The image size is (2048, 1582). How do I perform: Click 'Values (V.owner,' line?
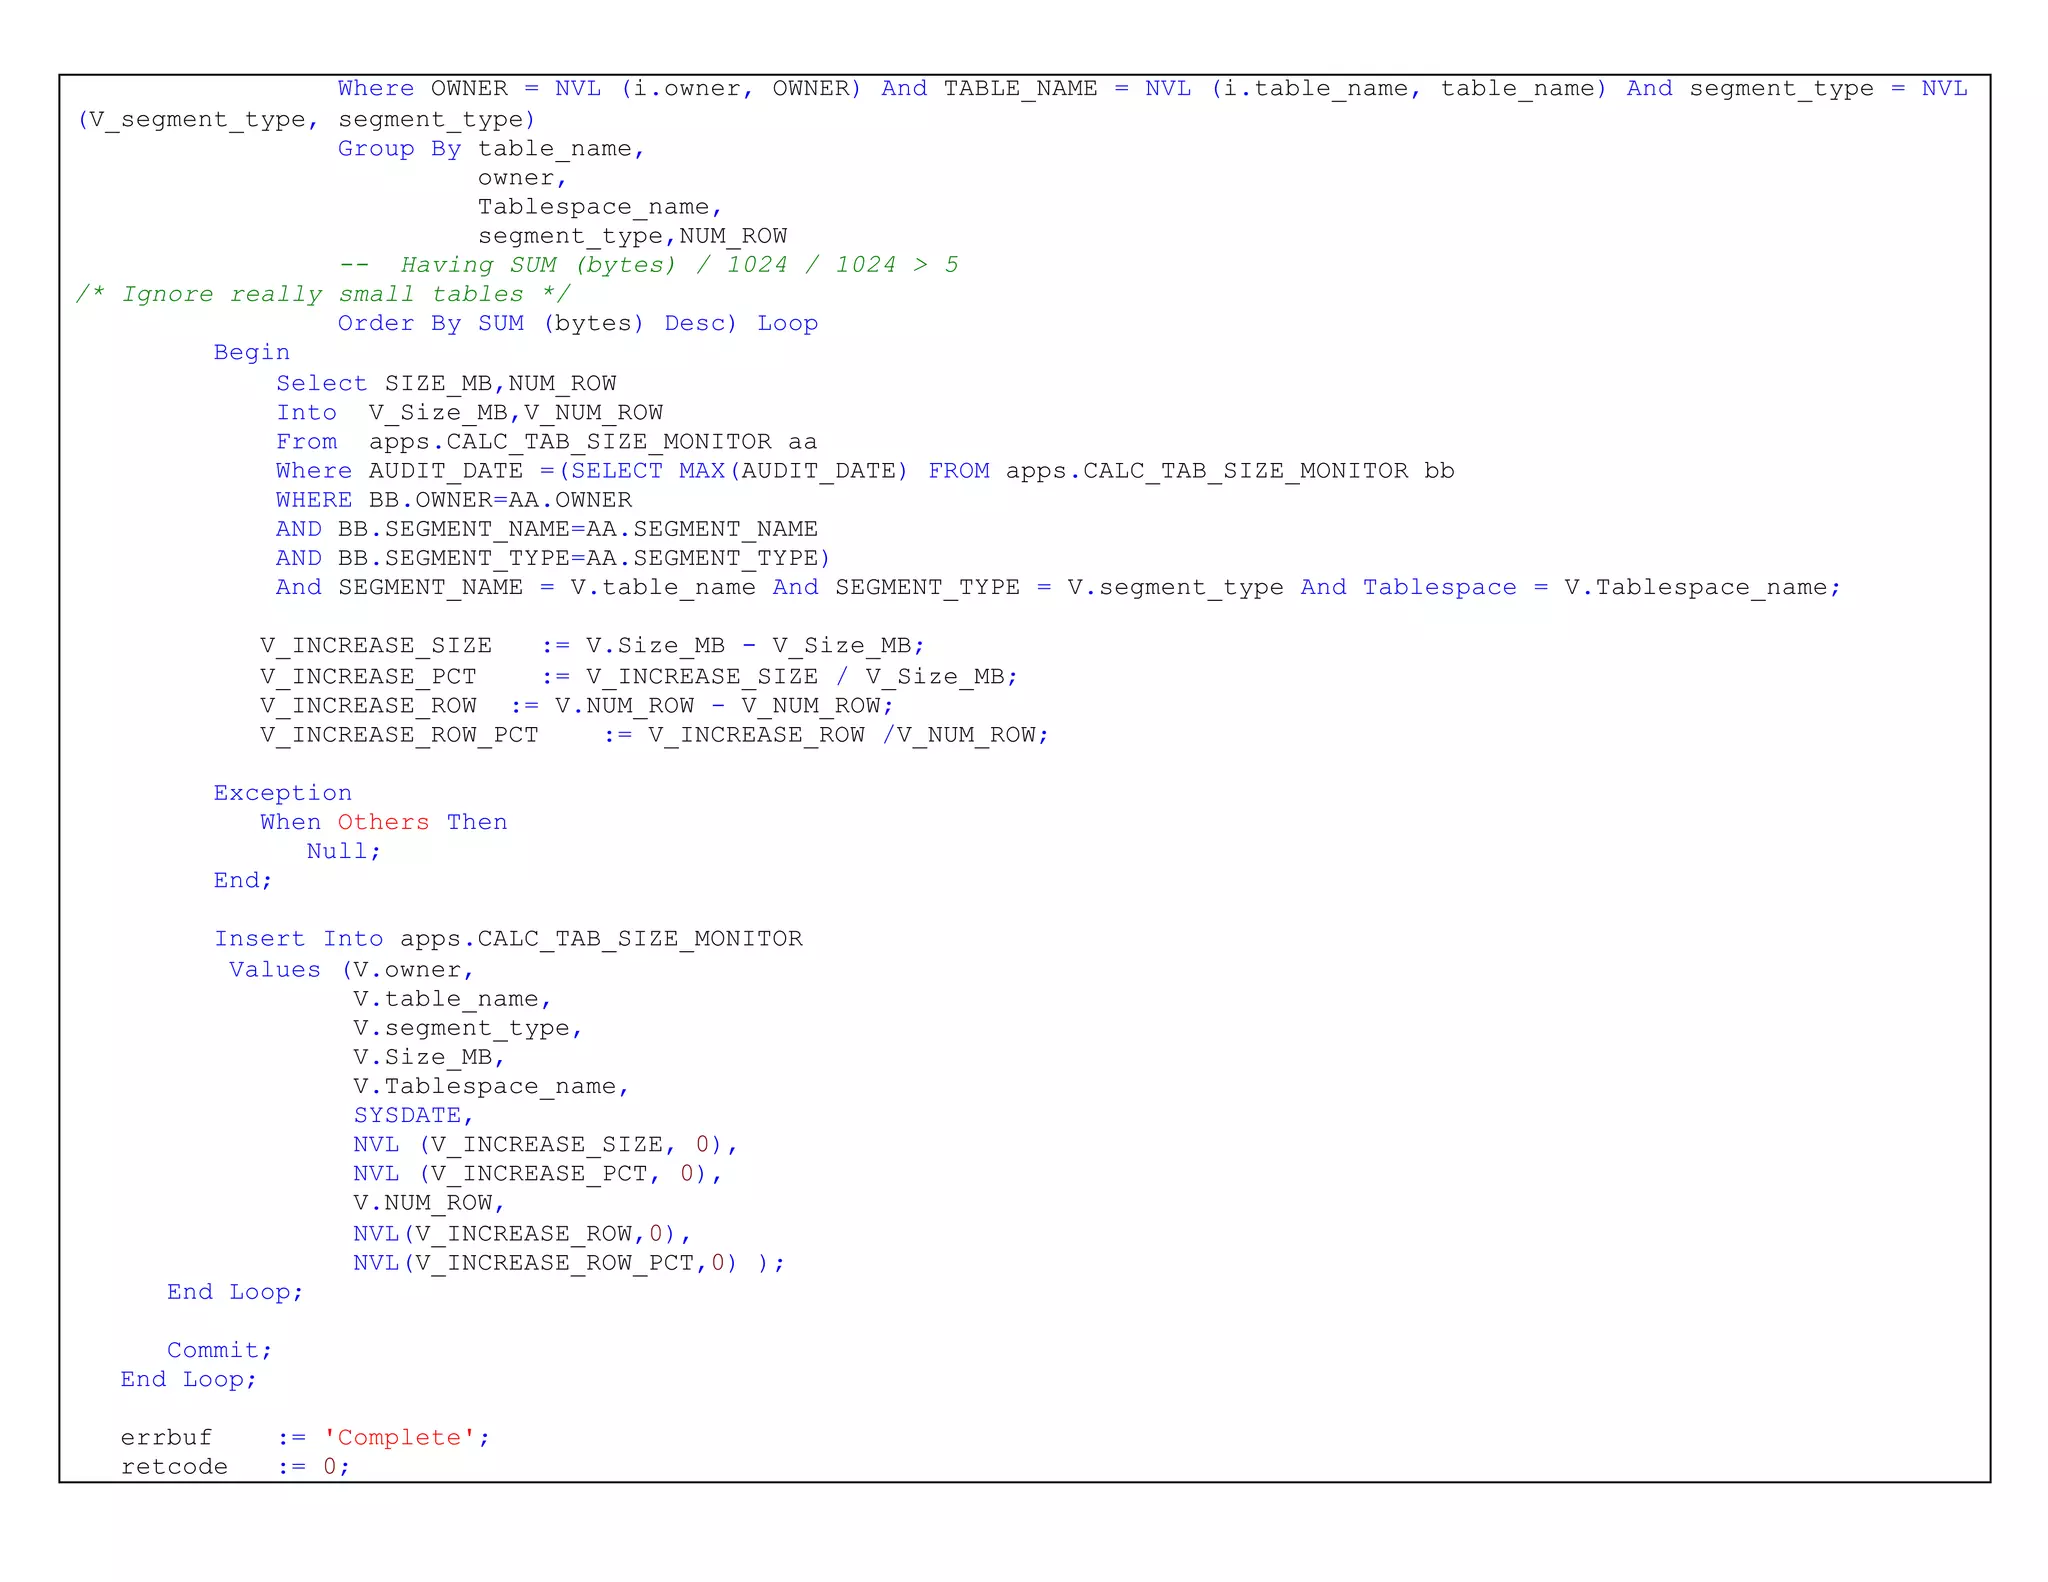point(351,969)
